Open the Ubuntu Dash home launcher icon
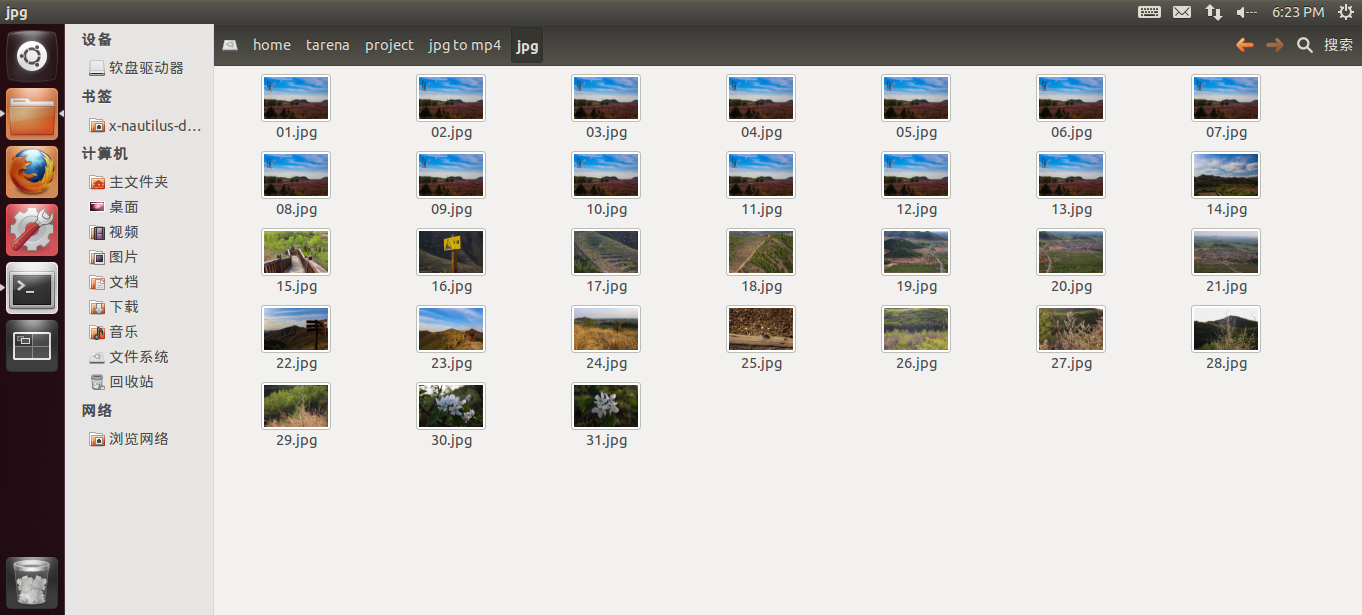1362x615 pixels. pos(32,56)
